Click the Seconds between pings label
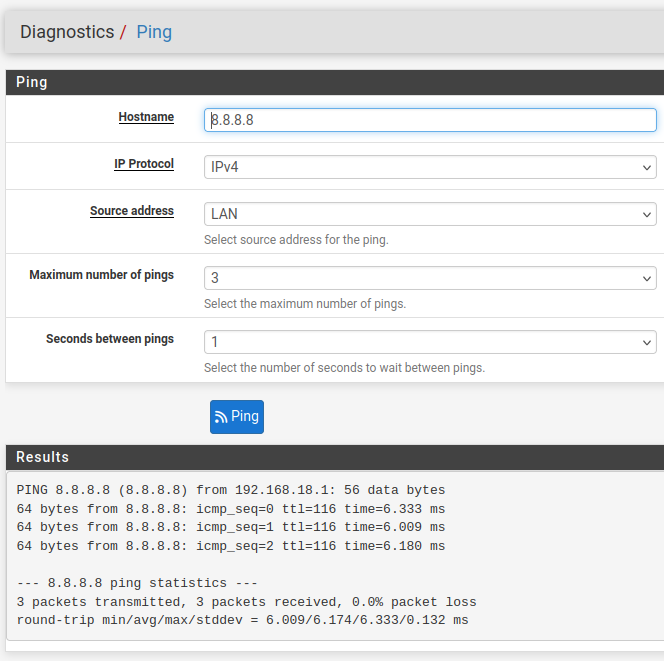Screen dimensions: 664x661 [x=110, y=339]
